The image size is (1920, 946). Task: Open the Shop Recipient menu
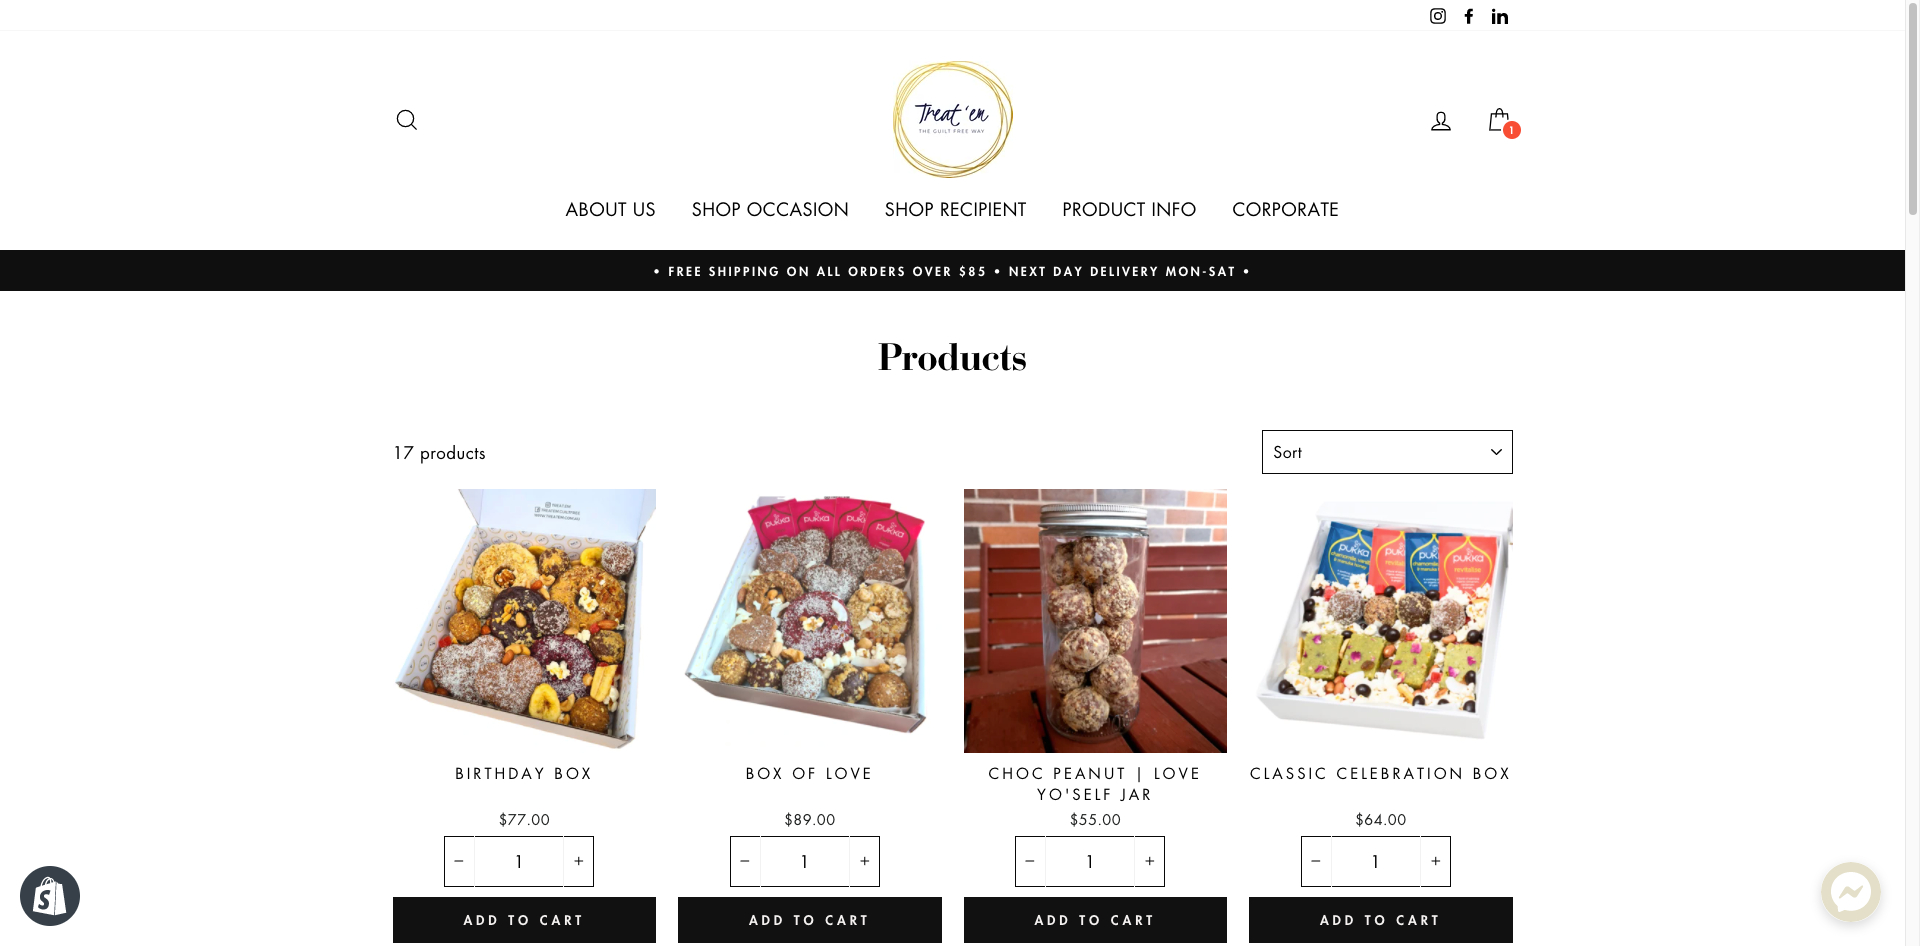click(955, 210)
